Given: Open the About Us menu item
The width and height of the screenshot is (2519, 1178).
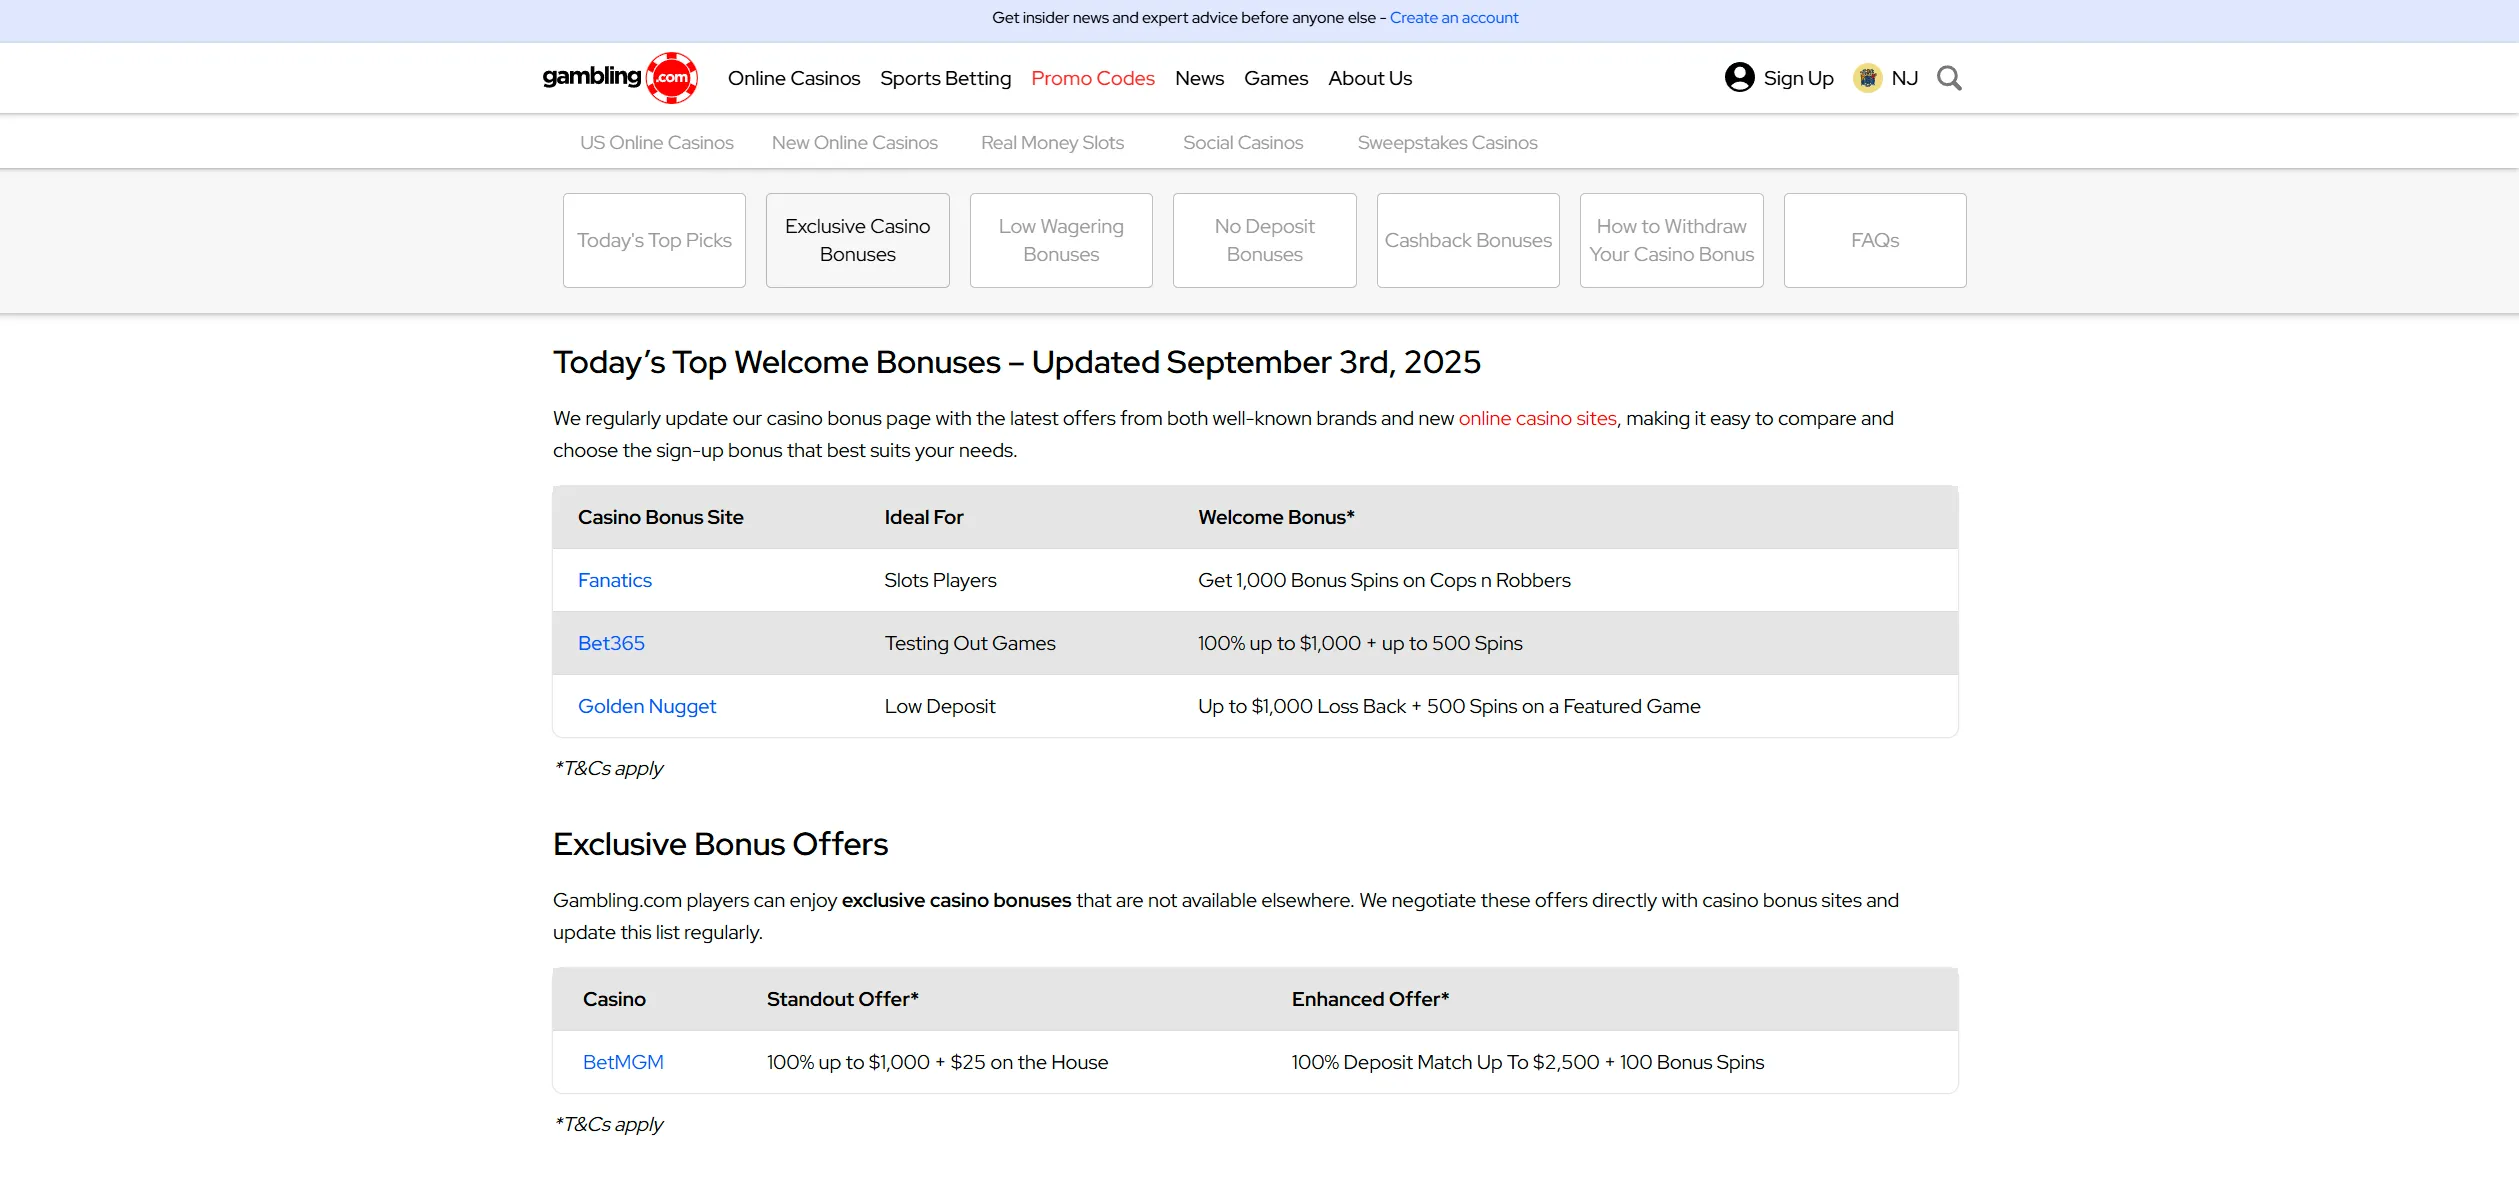Looking at the screenshot, I should point(1370,78).
